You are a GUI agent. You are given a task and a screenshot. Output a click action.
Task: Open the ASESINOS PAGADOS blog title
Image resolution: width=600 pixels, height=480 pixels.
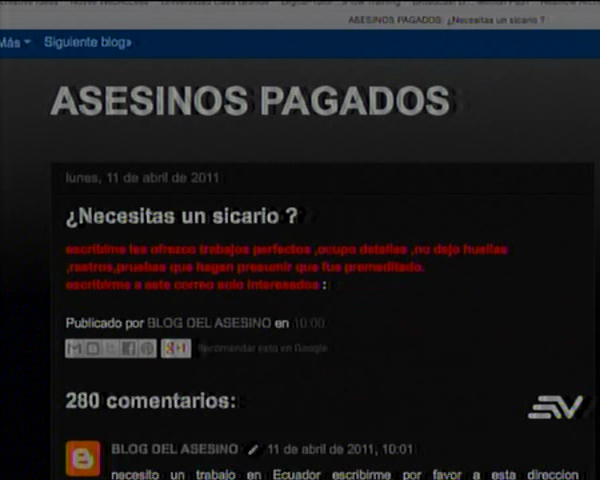coord(250,101)
